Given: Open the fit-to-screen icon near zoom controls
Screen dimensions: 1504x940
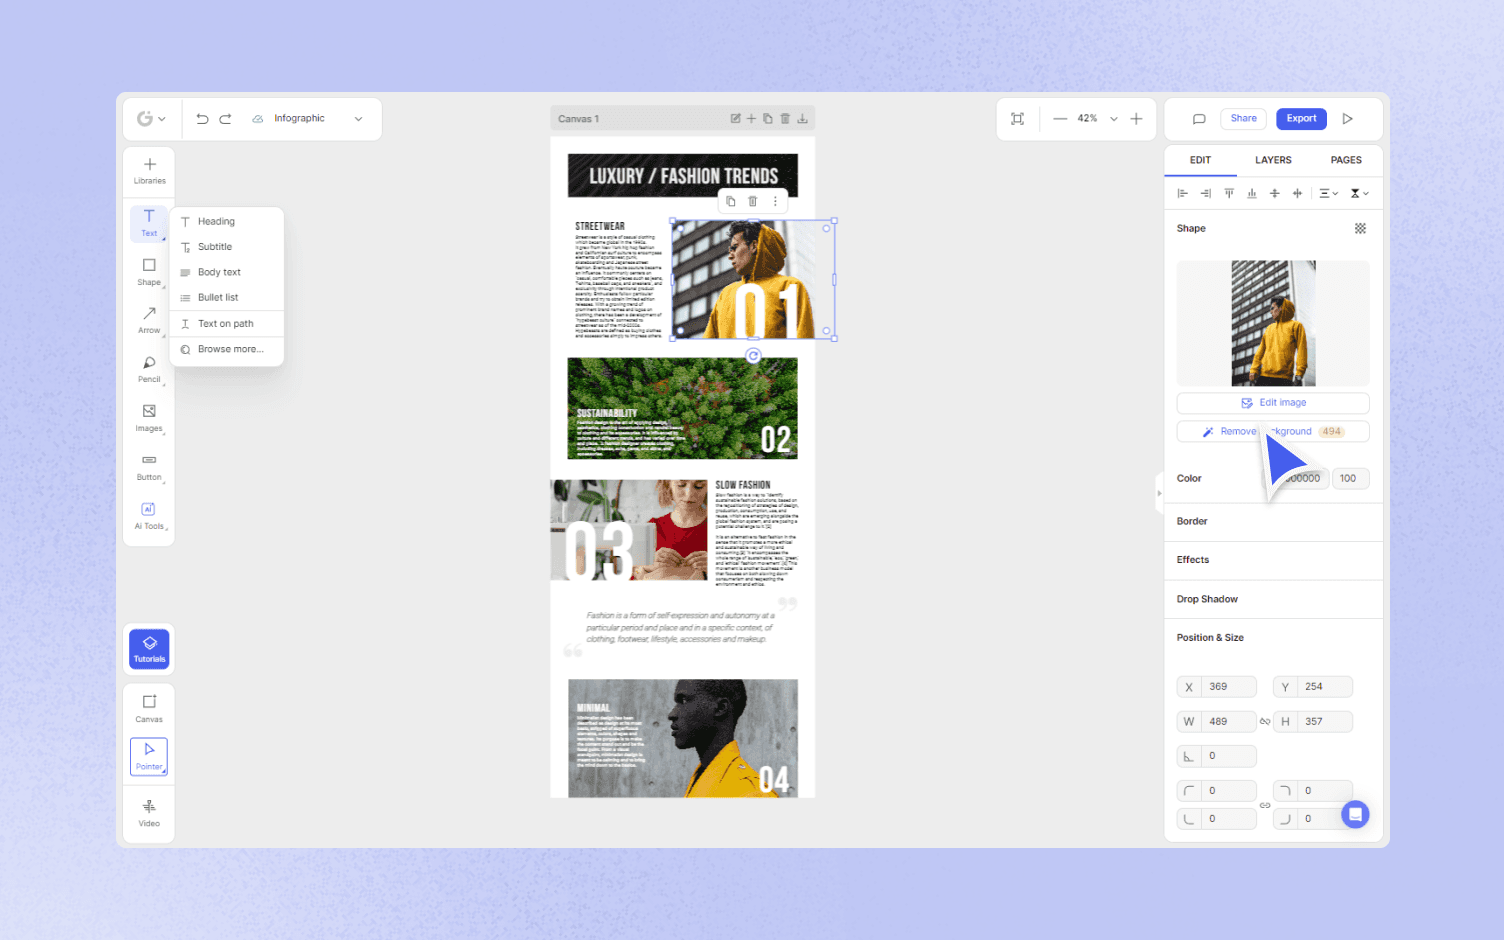Looking at the screenshot, I should point(1017,118).
